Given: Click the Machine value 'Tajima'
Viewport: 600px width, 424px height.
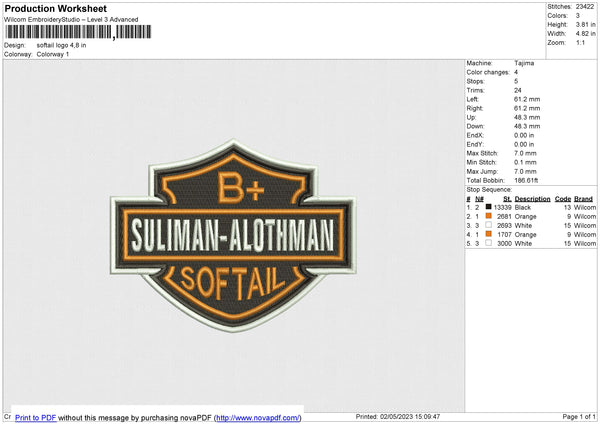Looking at the screenshot, I should [x=524, y=63].
